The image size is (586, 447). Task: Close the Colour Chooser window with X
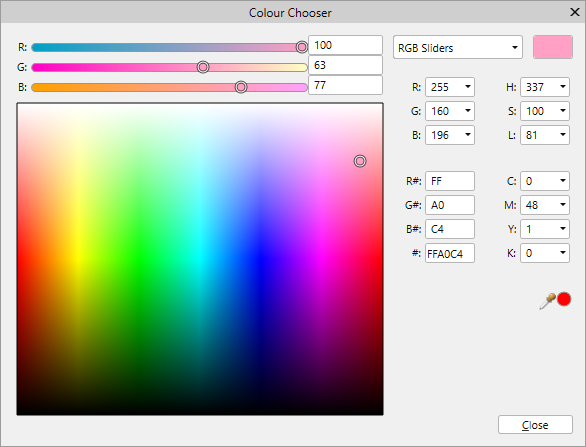pyautogui.click(x=575, y=12)
